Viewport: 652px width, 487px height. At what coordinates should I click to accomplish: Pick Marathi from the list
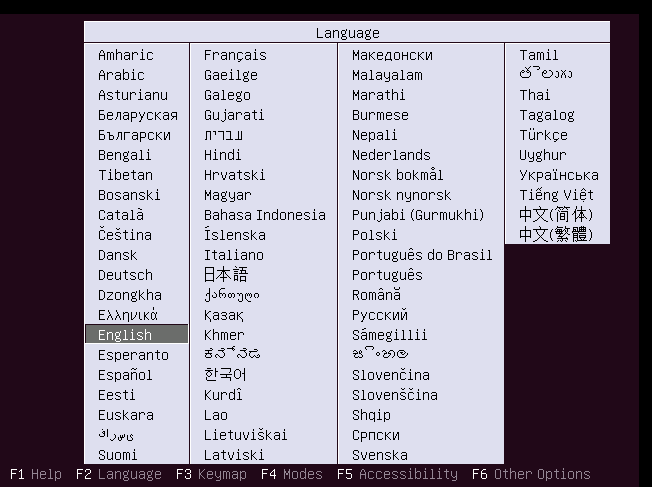(378, 95)
